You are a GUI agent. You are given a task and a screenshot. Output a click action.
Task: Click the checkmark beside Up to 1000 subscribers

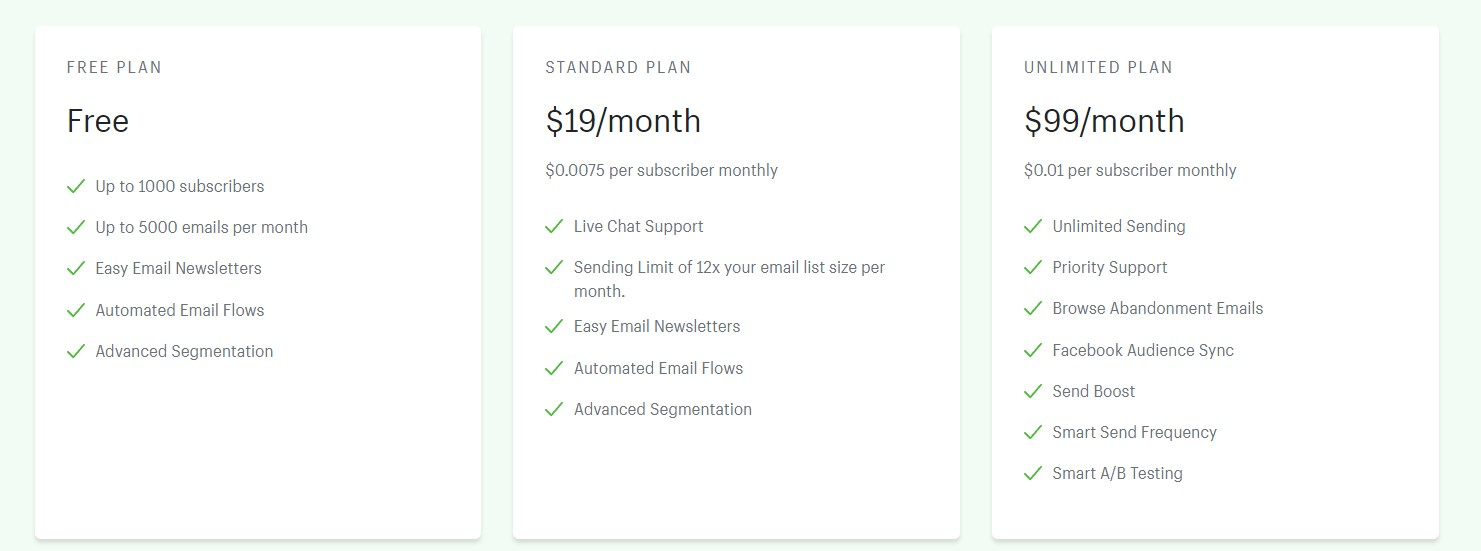click(75, 186)
